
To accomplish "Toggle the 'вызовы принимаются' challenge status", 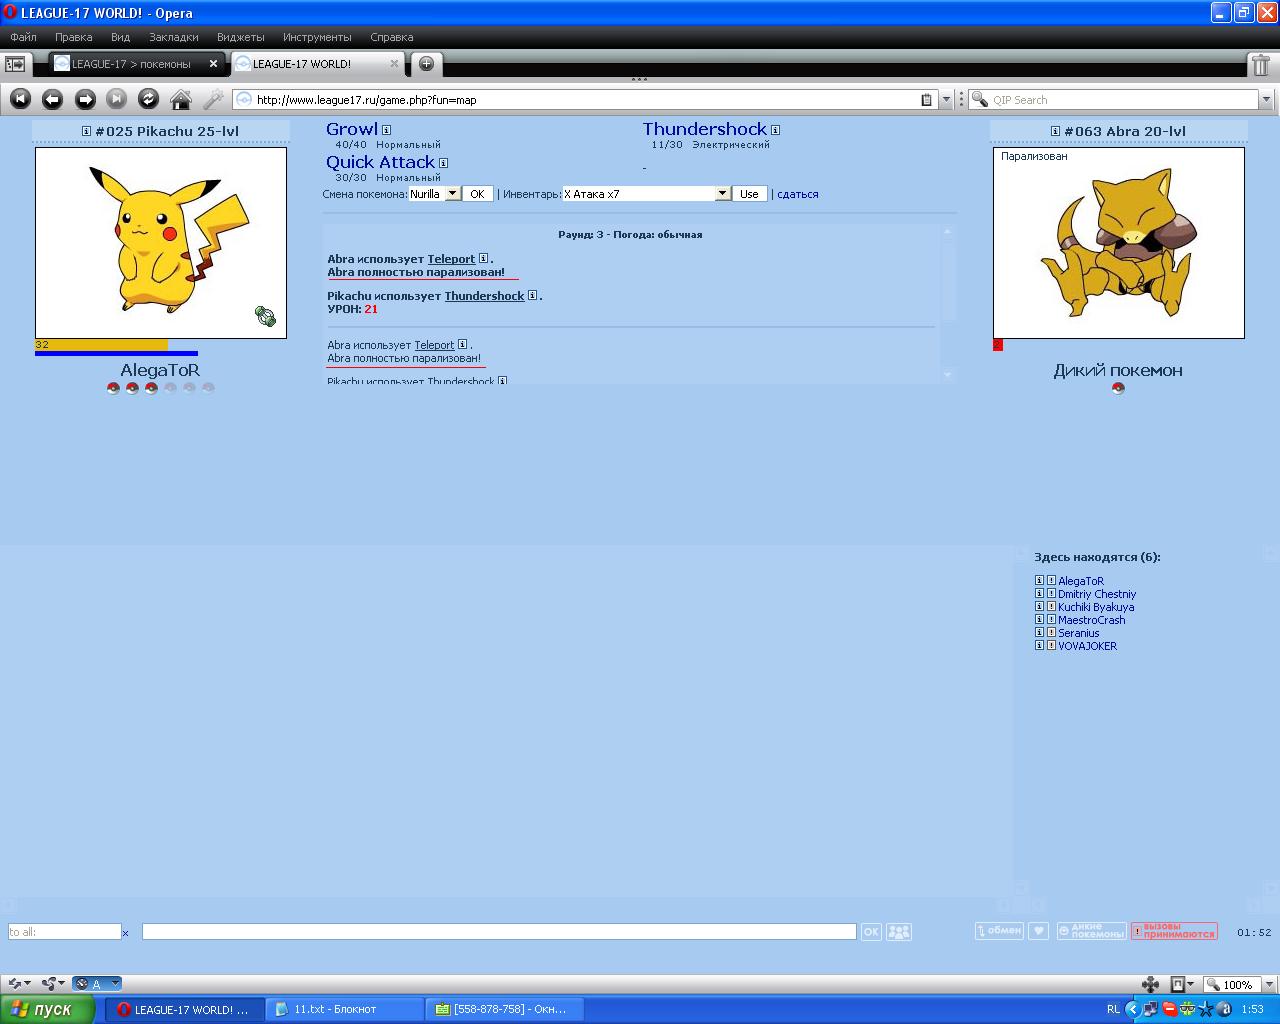I will click(x=1174, y=931).
